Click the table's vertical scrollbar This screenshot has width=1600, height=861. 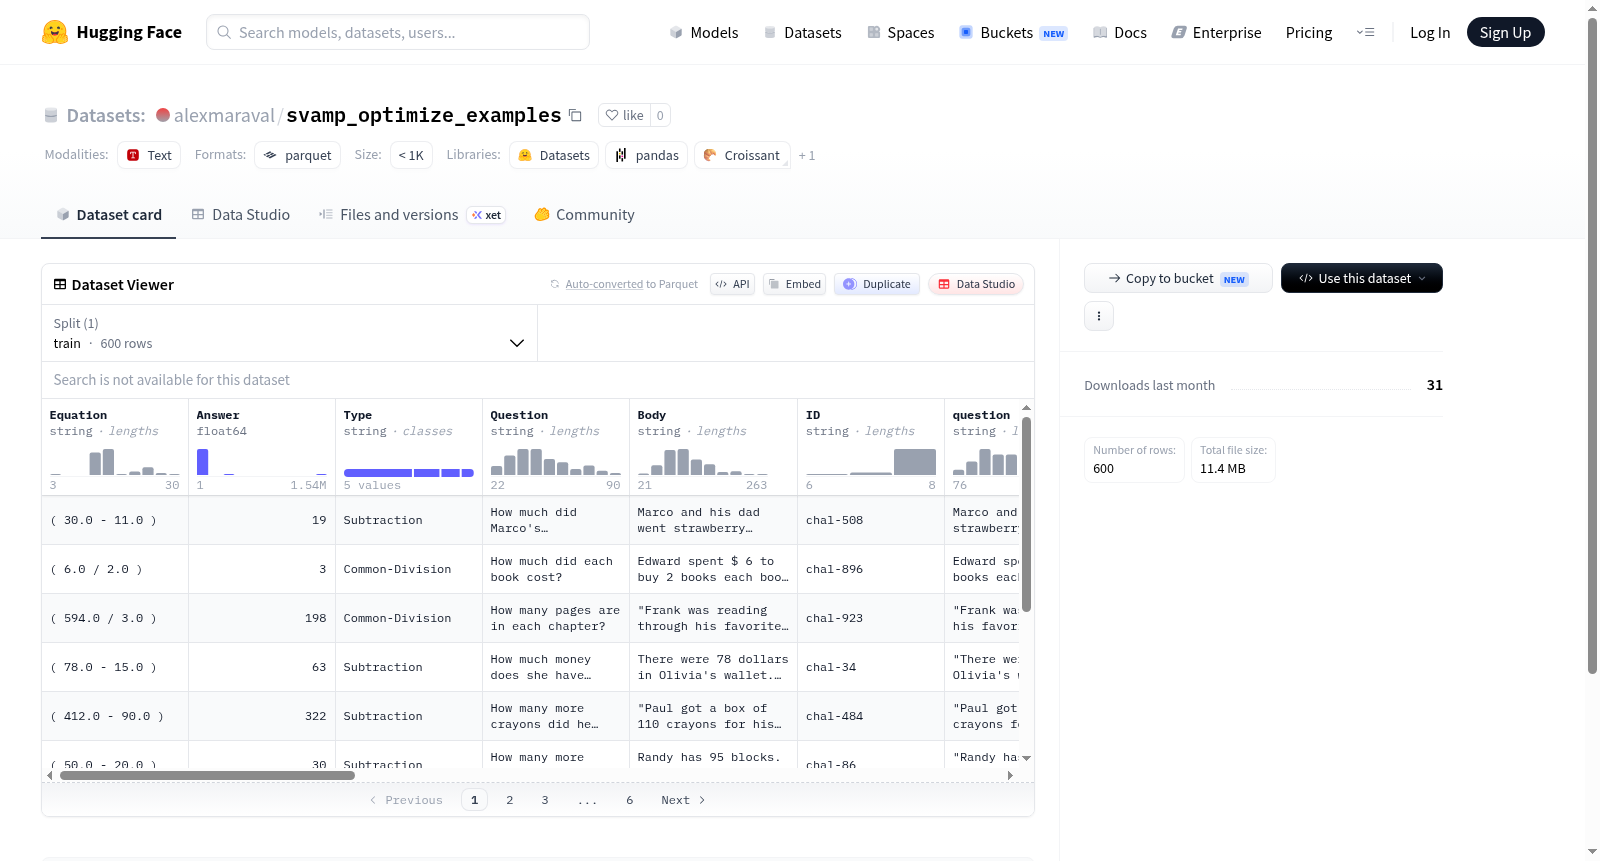1026,514
